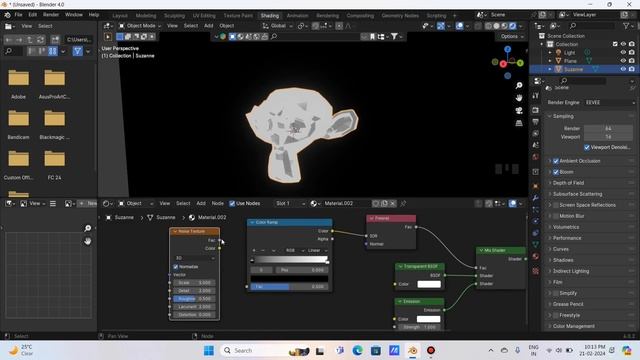Viewport: 640px width, 360px height.
Task: Uncheck Use Nodes checkbox
Action: click(x=232, y=203)
